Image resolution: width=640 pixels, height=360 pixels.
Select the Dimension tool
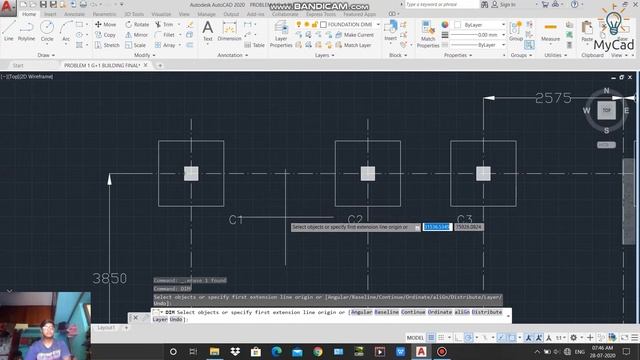coord(229,31)
